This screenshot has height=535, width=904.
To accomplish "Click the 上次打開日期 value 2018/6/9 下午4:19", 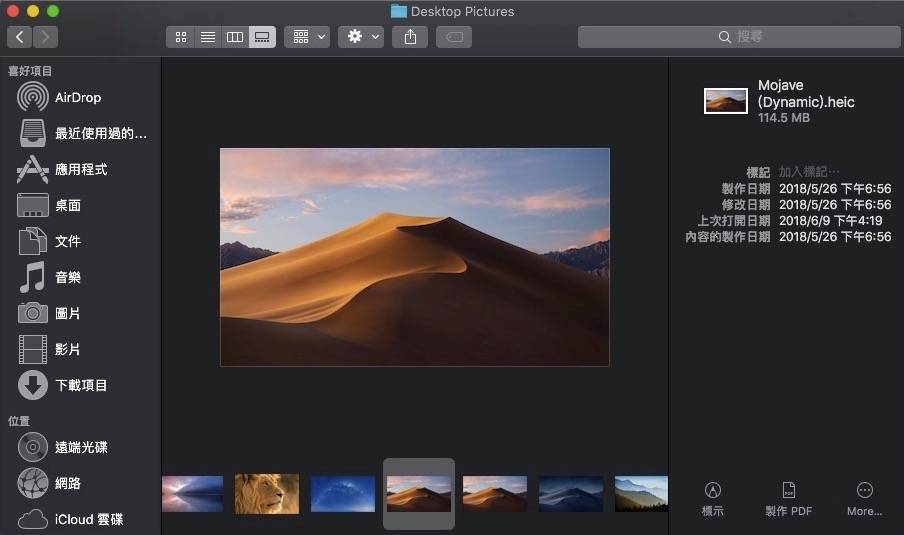I will point(830,221).
